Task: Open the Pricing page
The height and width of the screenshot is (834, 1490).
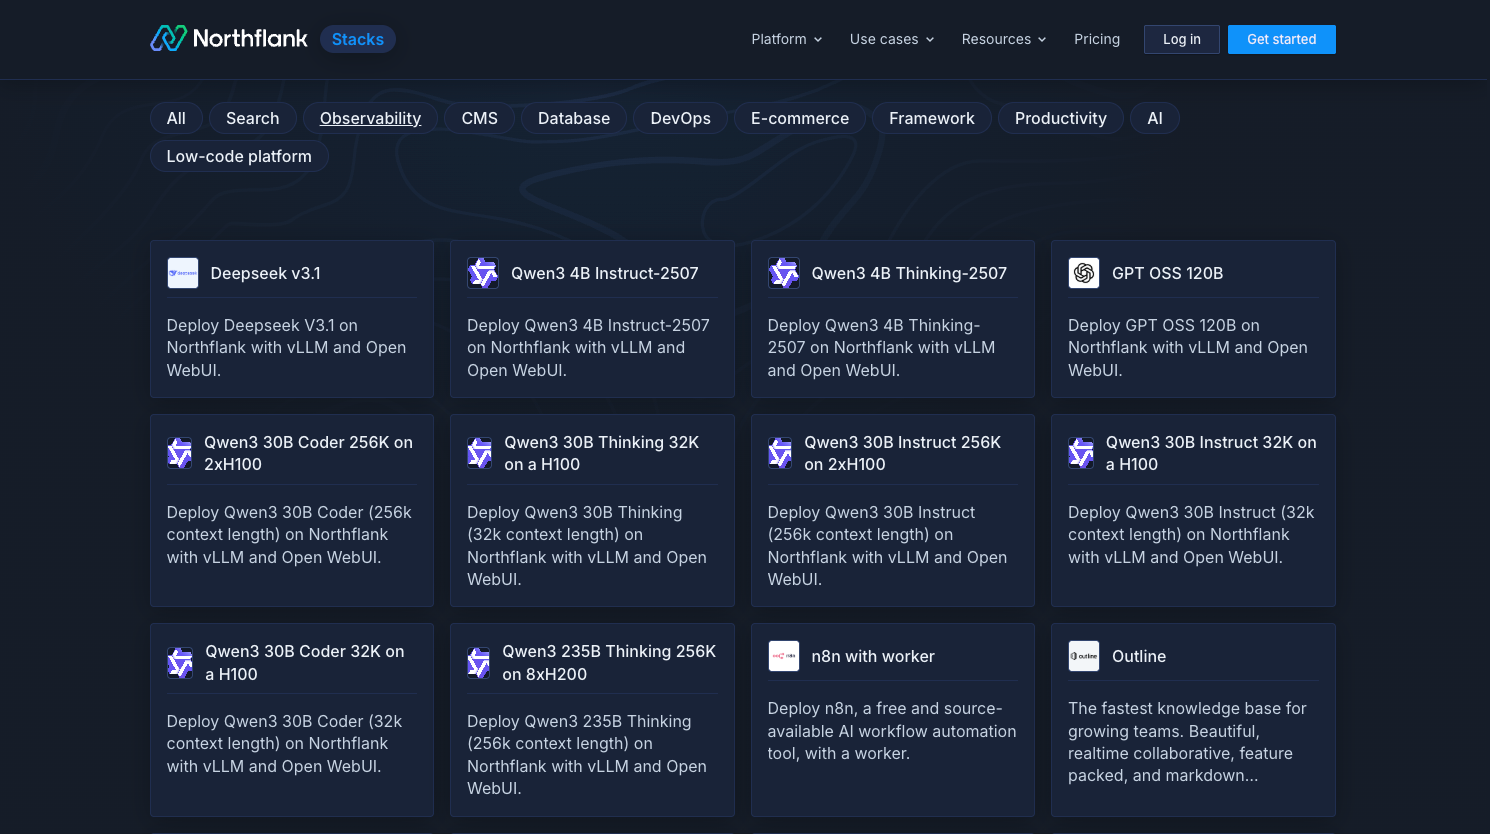Action: click(x=1097, y=39)
